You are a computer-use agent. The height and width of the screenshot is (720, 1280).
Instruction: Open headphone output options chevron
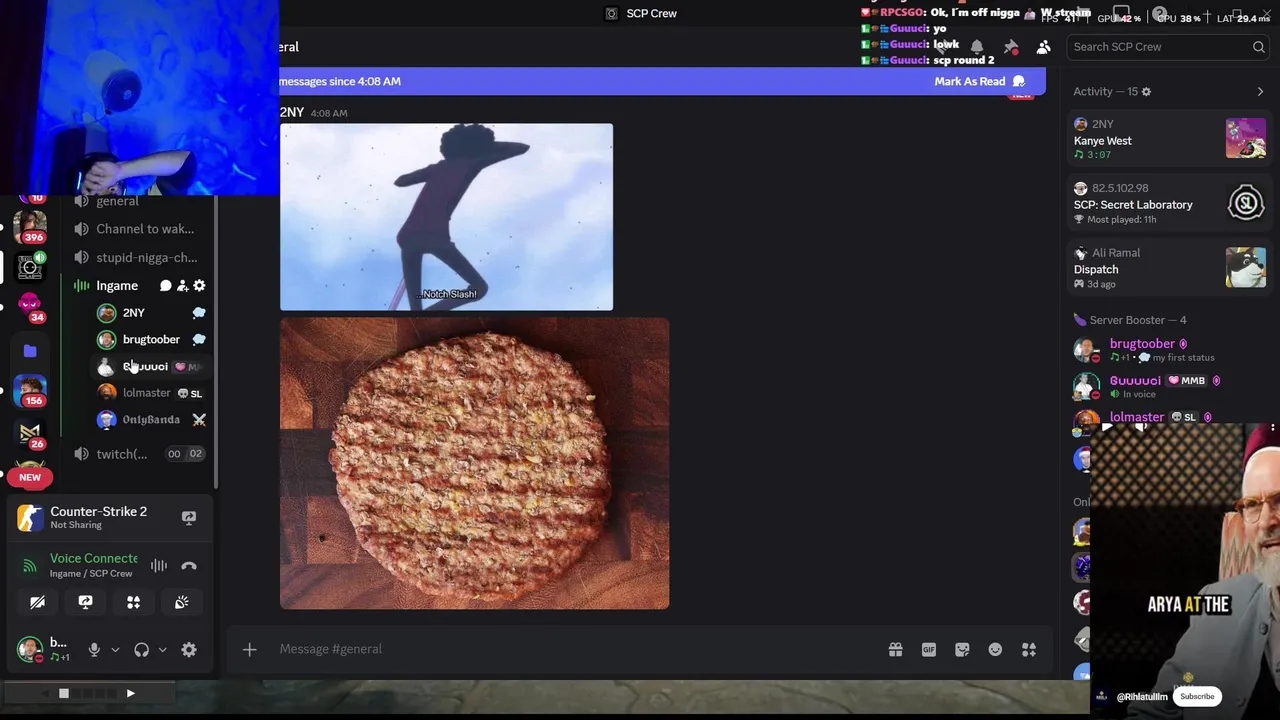pyautogui.click(x=162, y=650)
